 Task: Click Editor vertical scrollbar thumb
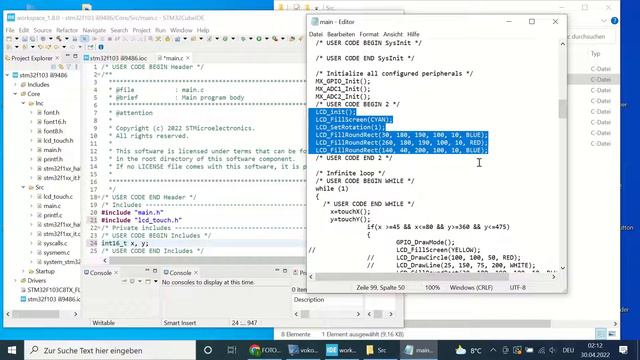562,109
